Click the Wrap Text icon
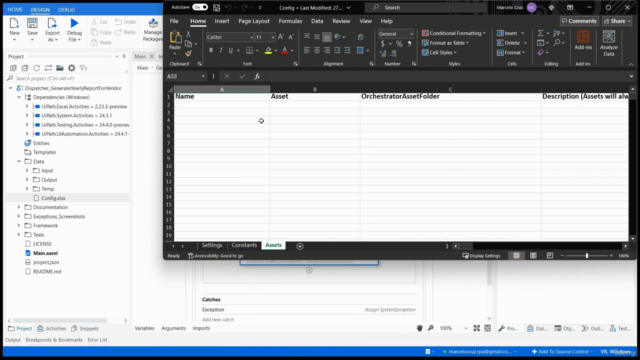 (x=360, y=37)
